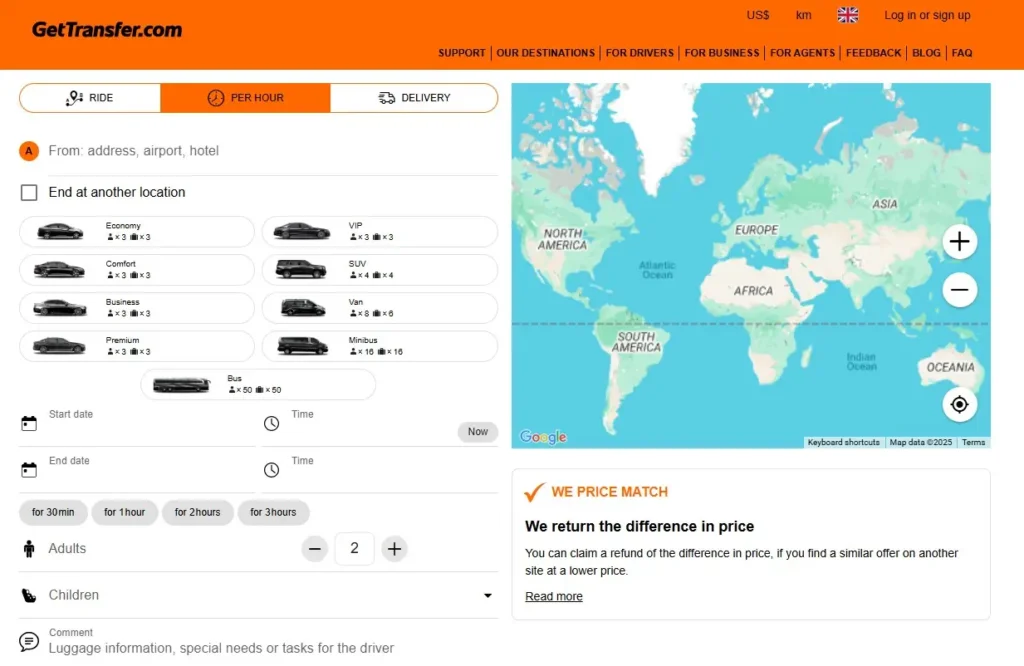Open the For Business page
The image size is (1024, 666).
[722, 53]
